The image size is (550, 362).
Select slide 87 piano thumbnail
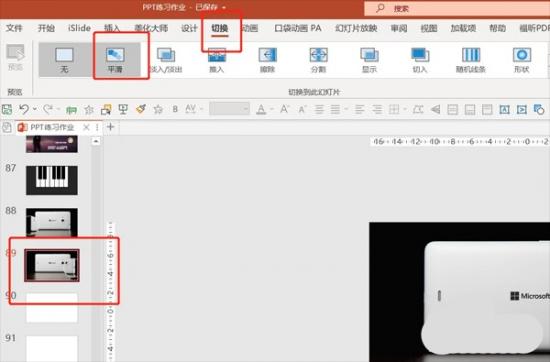pyautogui.click(x=52, y=180)
